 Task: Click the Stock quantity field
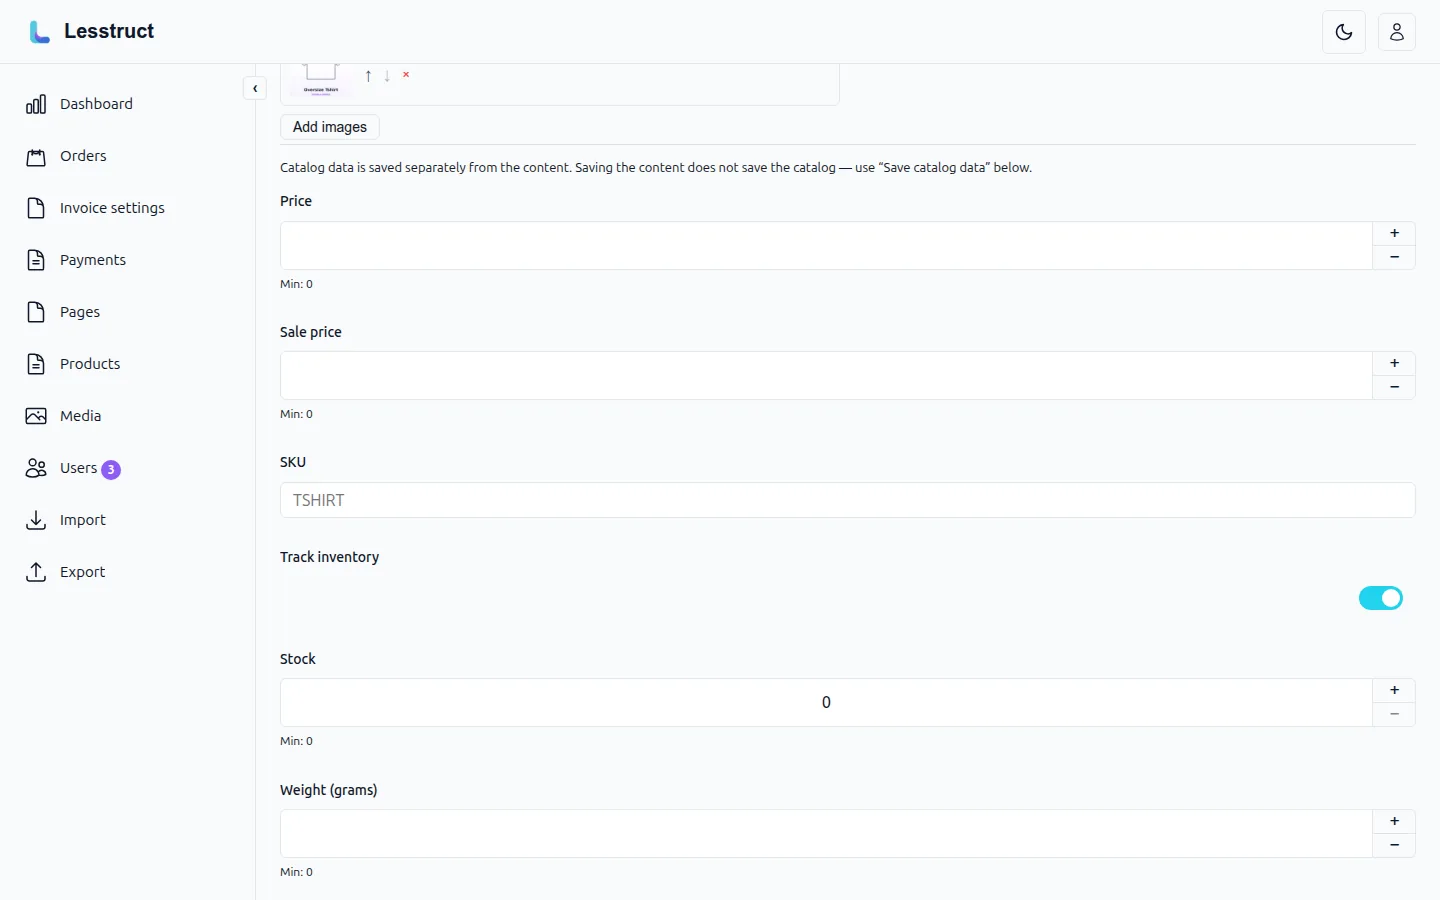coord(826,703)
